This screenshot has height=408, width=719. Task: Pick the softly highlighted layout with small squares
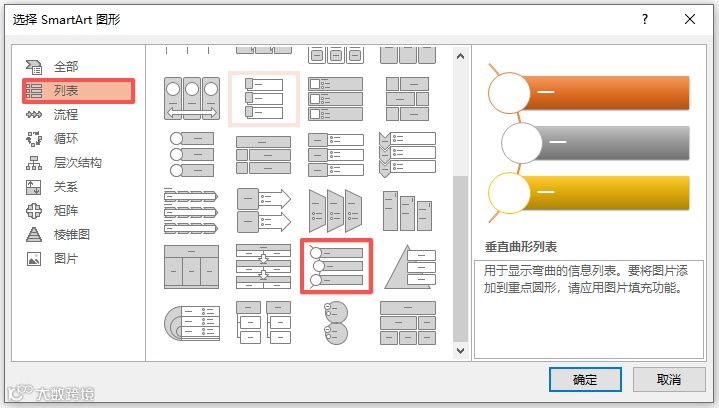point(264,99)
